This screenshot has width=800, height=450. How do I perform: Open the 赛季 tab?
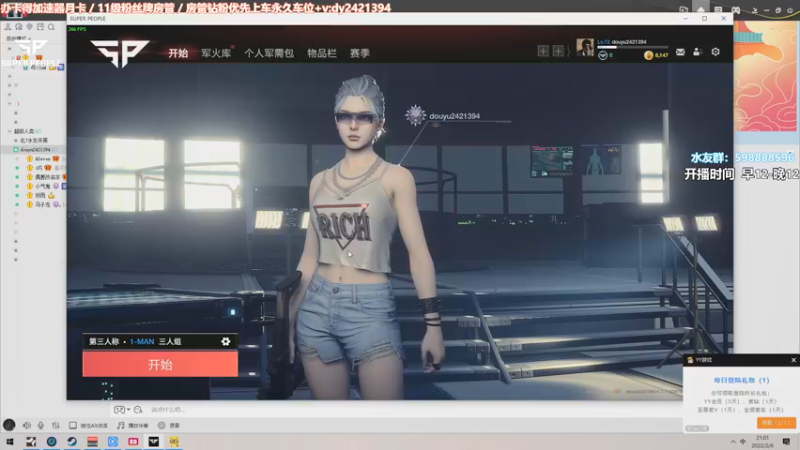coord(360,53)
